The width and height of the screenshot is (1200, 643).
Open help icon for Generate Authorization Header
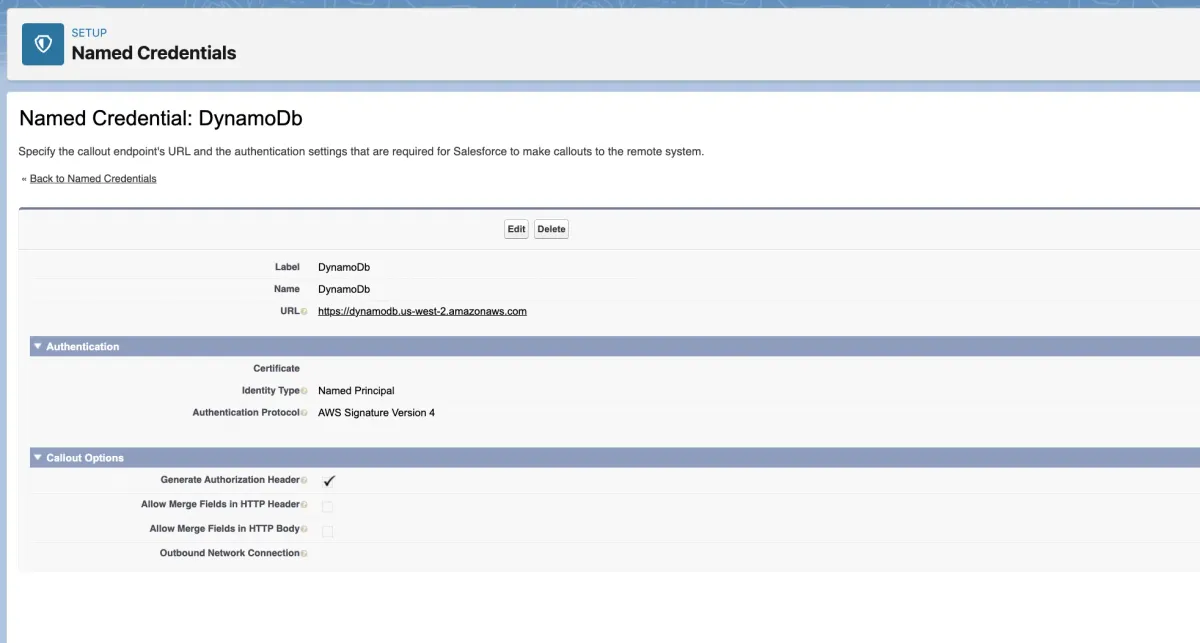tap(304, 481)
